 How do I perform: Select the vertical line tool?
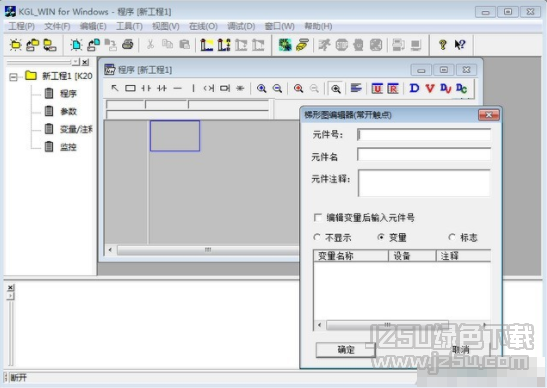(x=193, y=88)
